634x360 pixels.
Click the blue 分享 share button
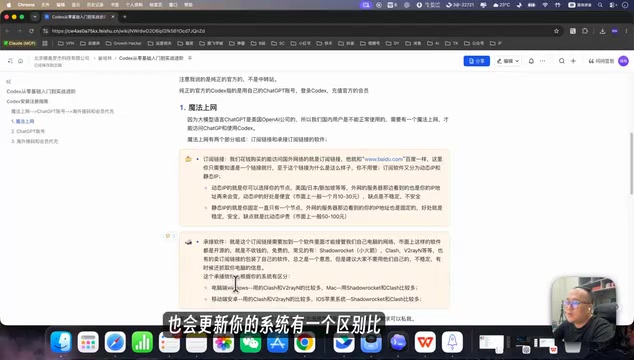(x=476, y=61)
